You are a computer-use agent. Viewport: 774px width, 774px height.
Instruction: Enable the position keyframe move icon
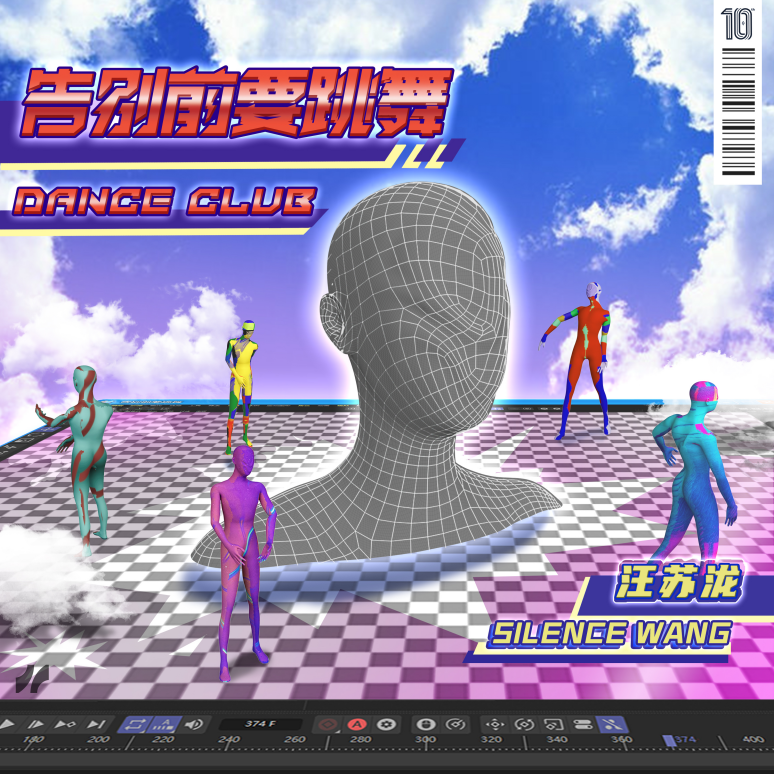[494, 725]
